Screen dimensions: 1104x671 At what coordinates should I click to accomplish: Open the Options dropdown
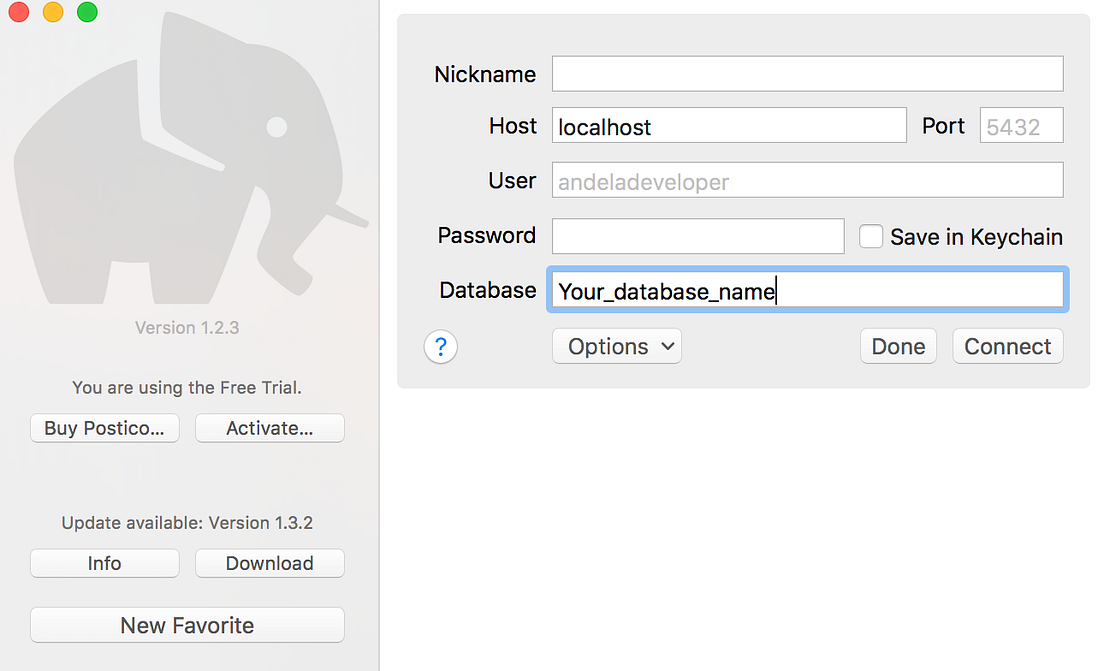[616, 346]
